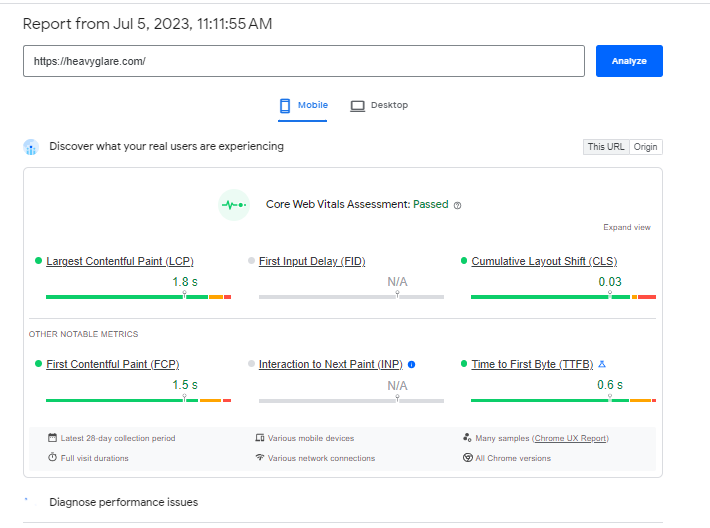The height and width of the screenshot is (528, 710).
Task: Click the info icon next to INP
Action: (411, 364)
